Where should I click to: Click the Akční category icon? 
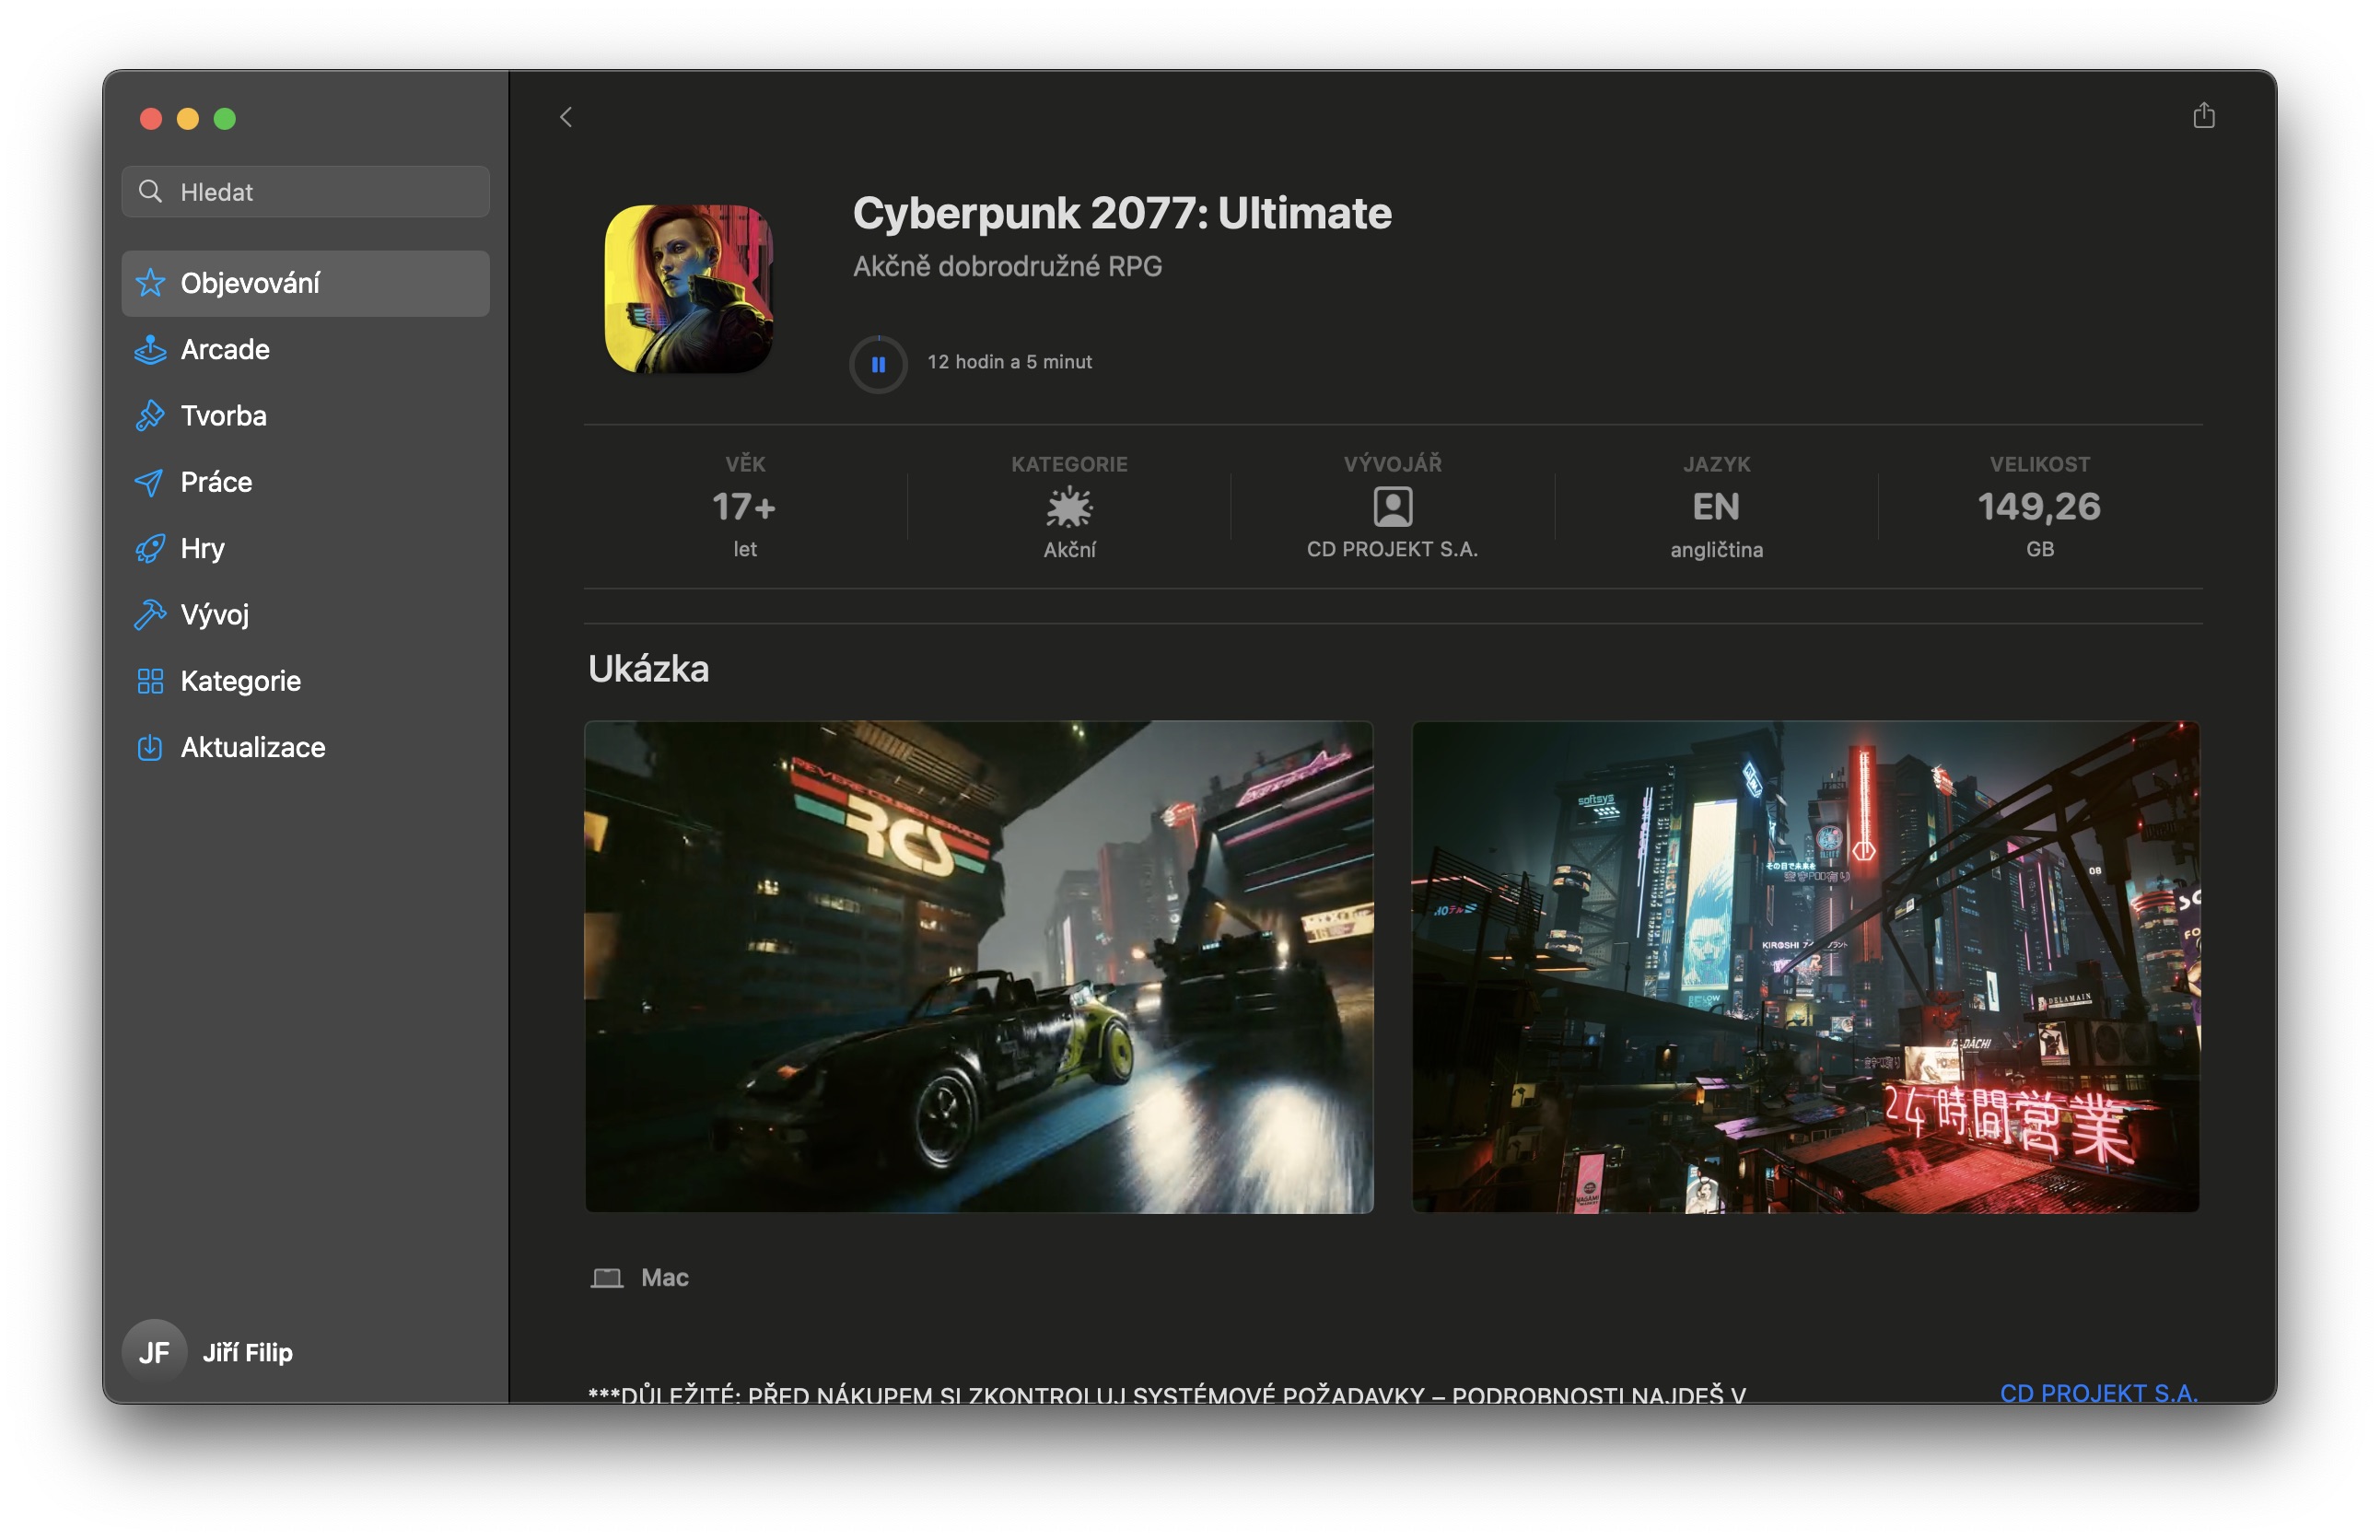coord(1068,507)
